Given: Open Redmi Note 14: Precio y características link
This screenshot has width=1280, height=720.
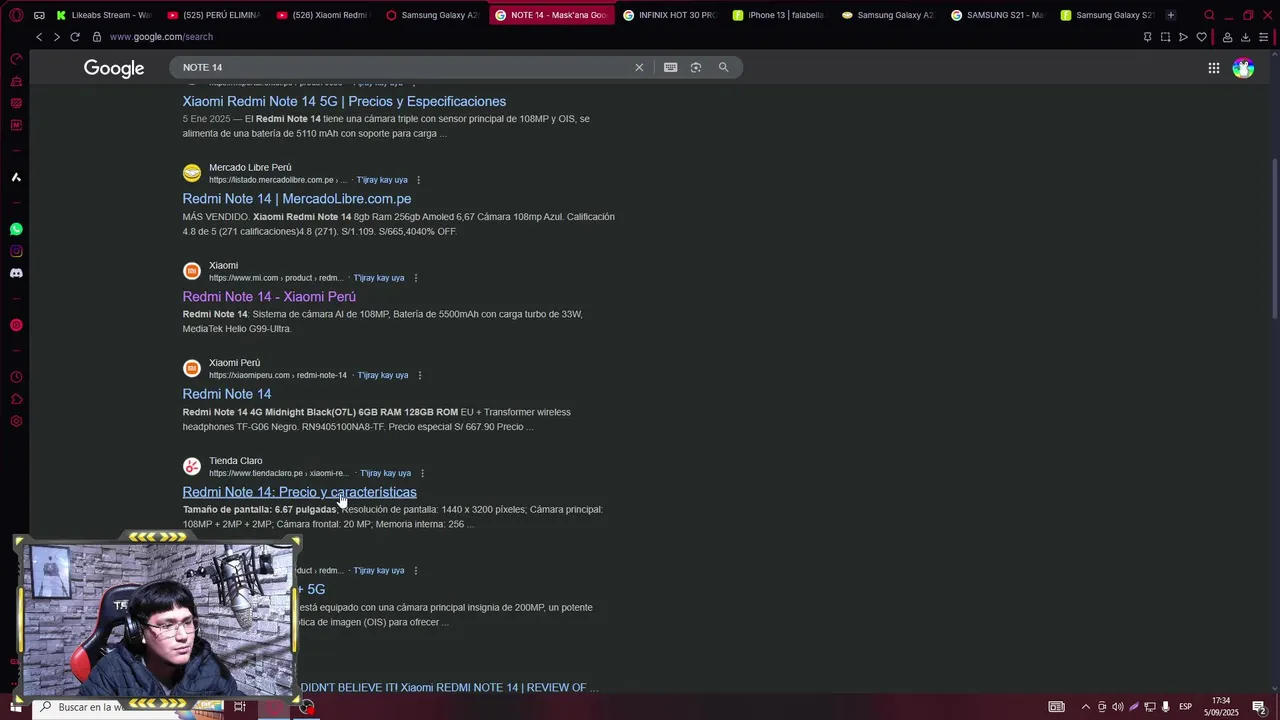Looking at the screenshot, I should (300, 492).
